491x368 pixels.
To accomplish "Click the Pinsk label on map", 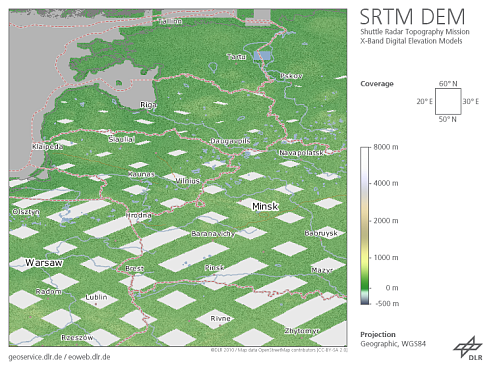I will 214,268.
